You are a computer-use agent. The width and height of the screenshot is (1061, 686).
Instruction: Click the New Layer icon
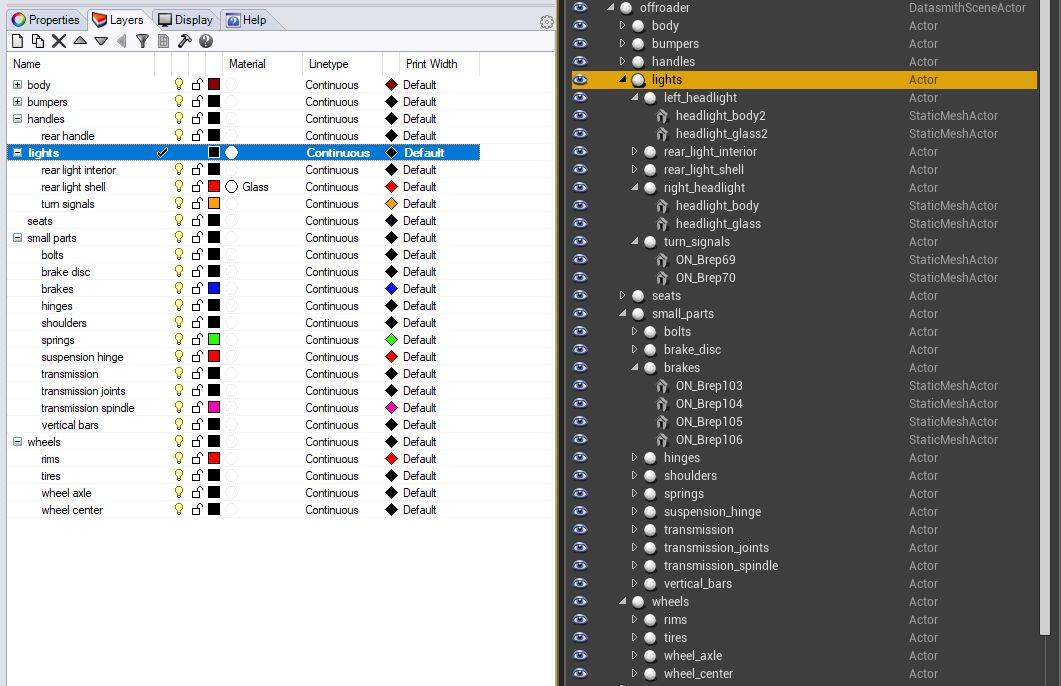pyautogui.click(x=17, y=41)
